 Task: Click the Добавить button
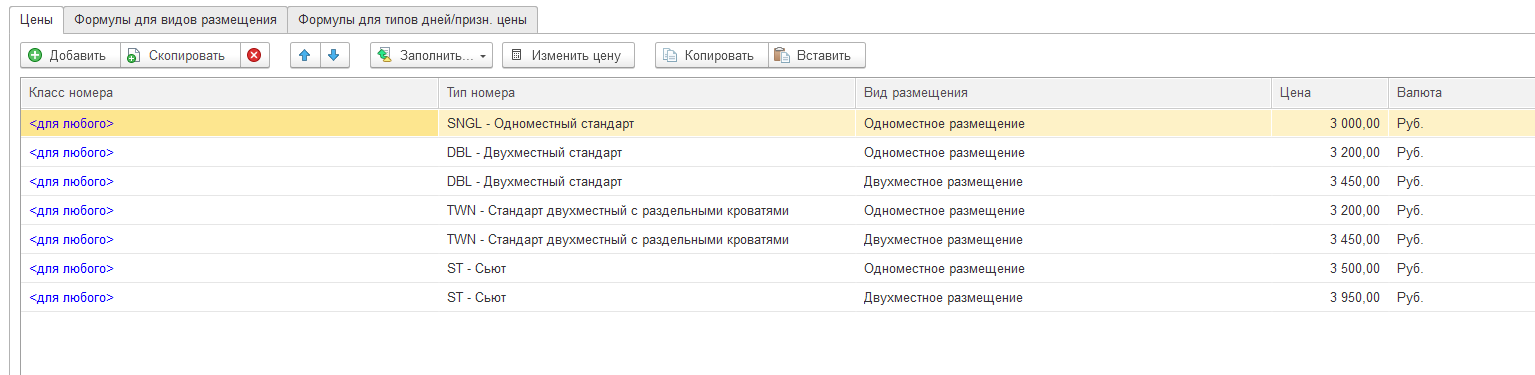click(x=70, y=55)
